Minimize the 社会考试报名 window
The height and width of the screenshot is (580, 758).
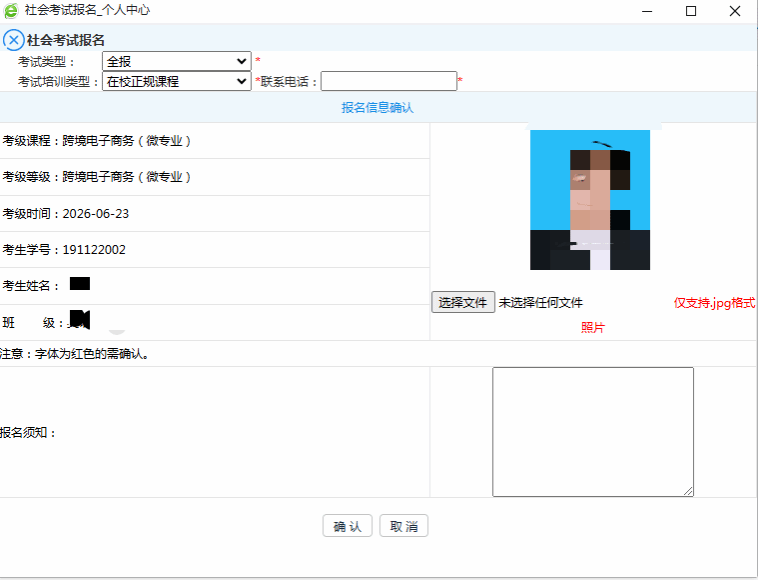[x=645, y=11]
